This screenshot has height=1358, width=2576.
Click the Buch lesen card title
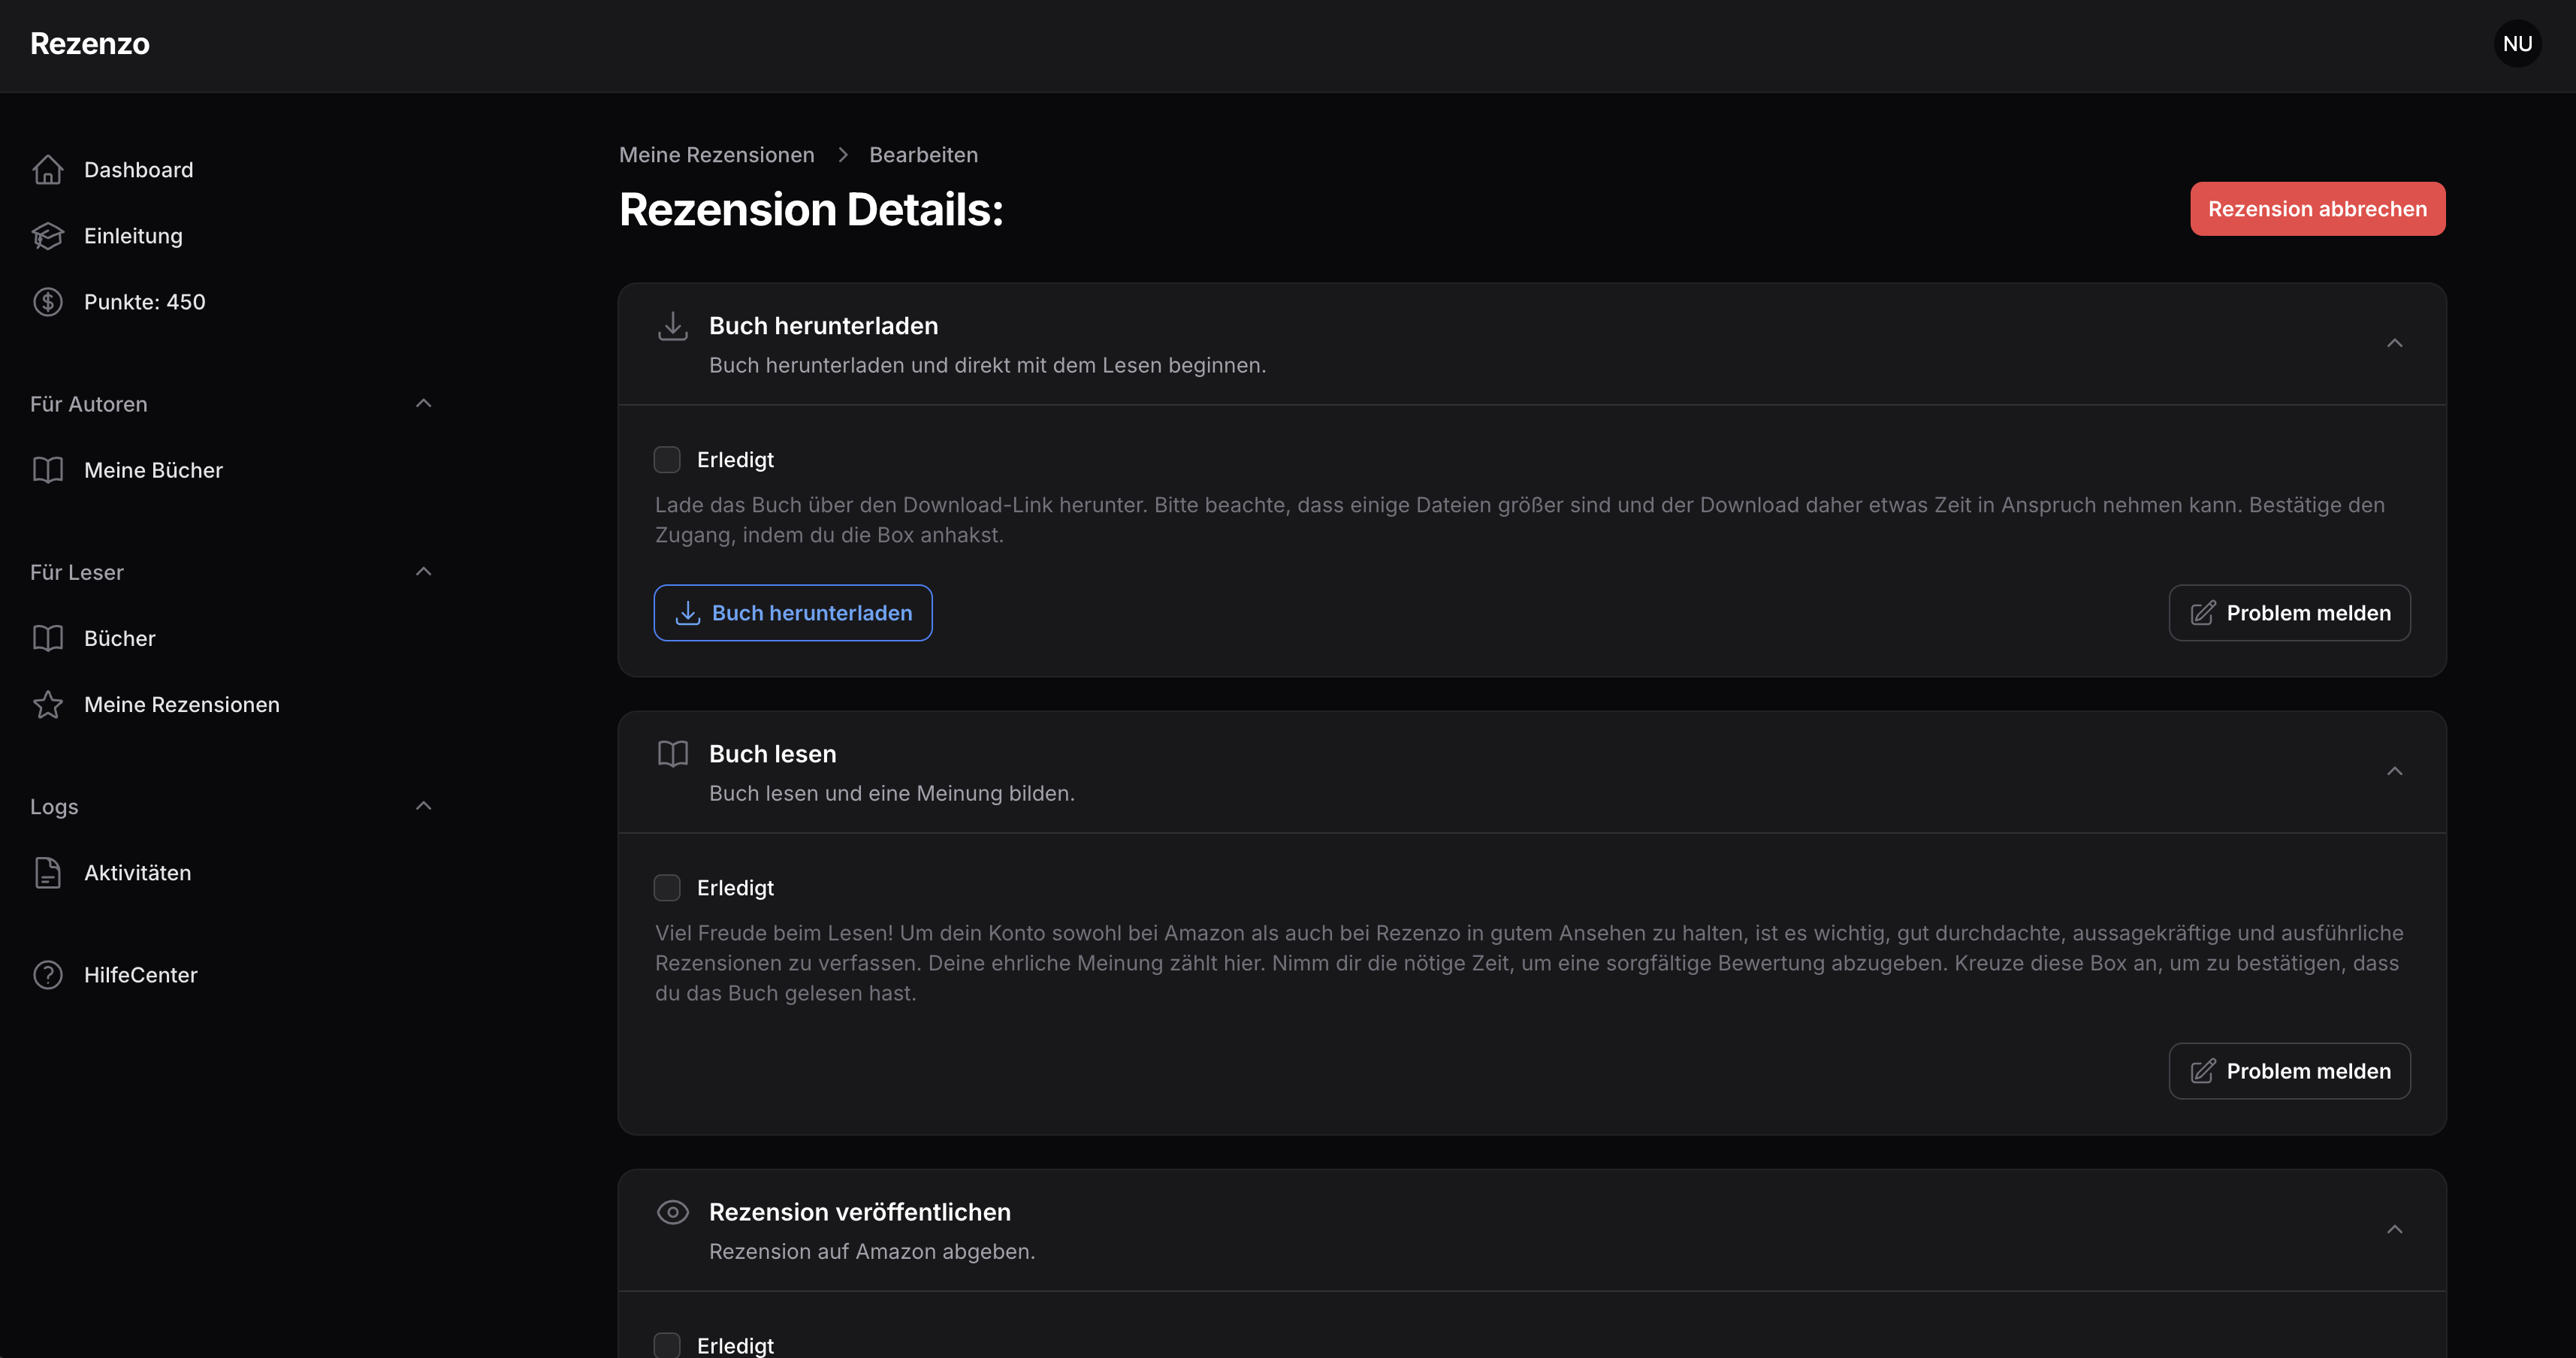pyautogui.click(x=773, y=754)
